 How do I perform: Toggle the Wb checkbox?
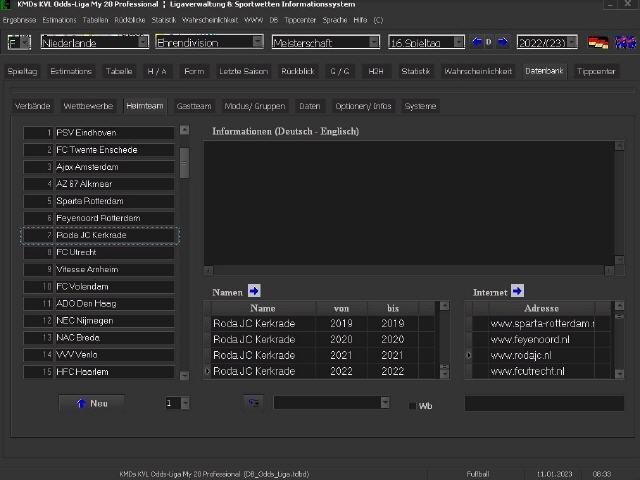(412, 406)
